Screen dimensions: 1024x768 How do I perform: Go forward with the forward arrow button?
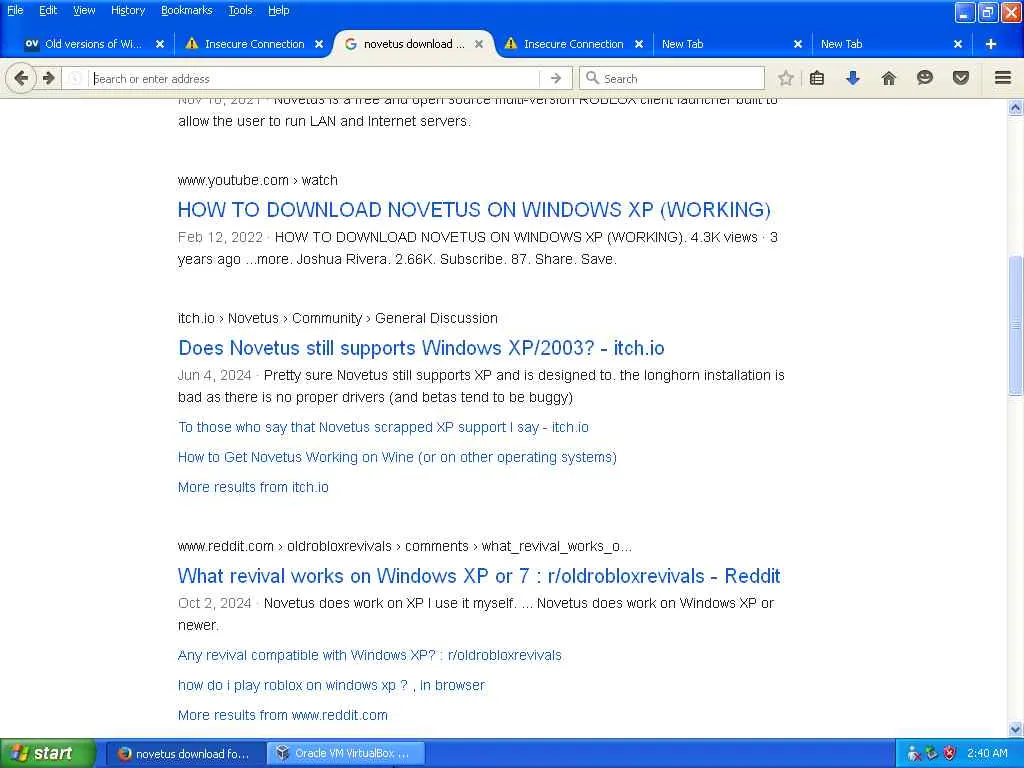[x=49, y=78]
